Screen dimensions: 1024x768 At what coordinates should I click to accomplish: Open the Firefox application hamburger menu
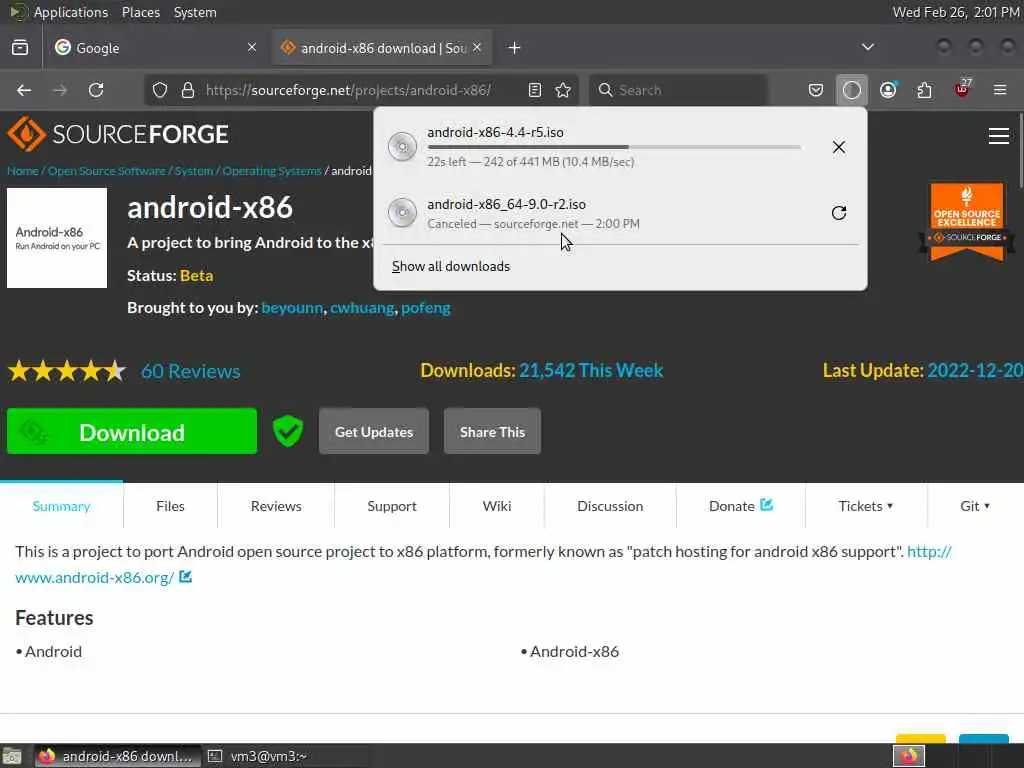(x=1000, y=90)
